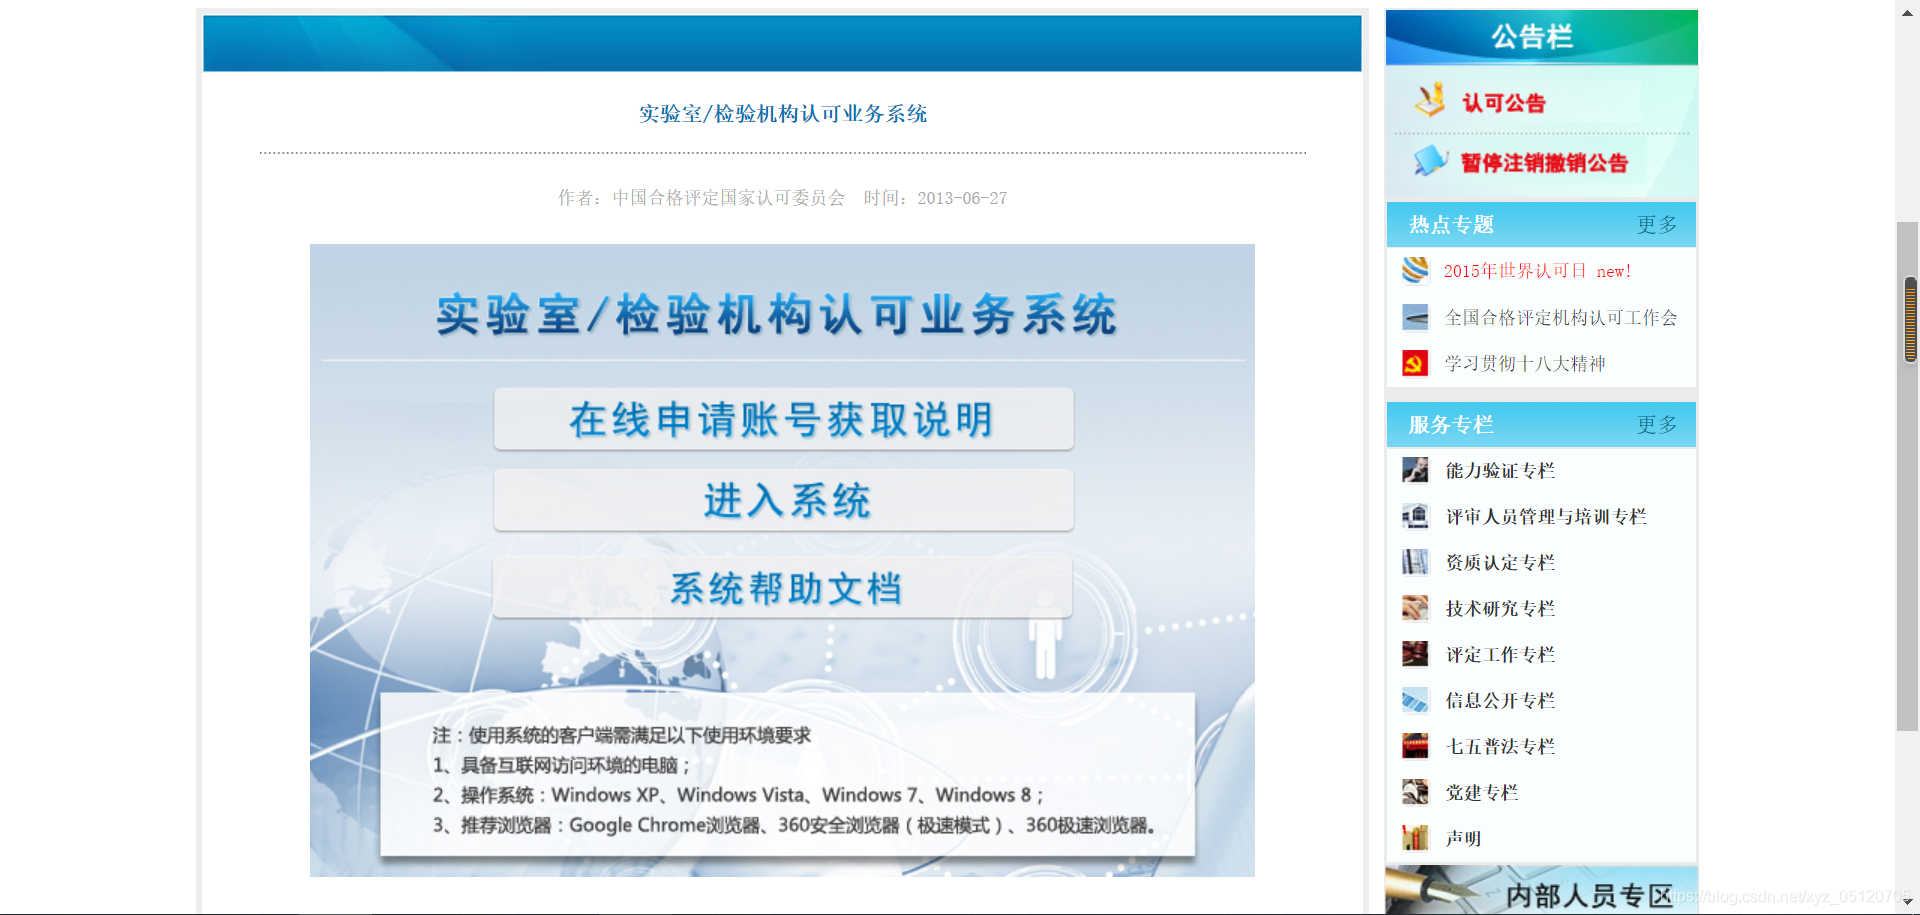Screen dimensions: 1920x915
Task: Open 资质认定专栏 link
Action: coord(1500,563)
